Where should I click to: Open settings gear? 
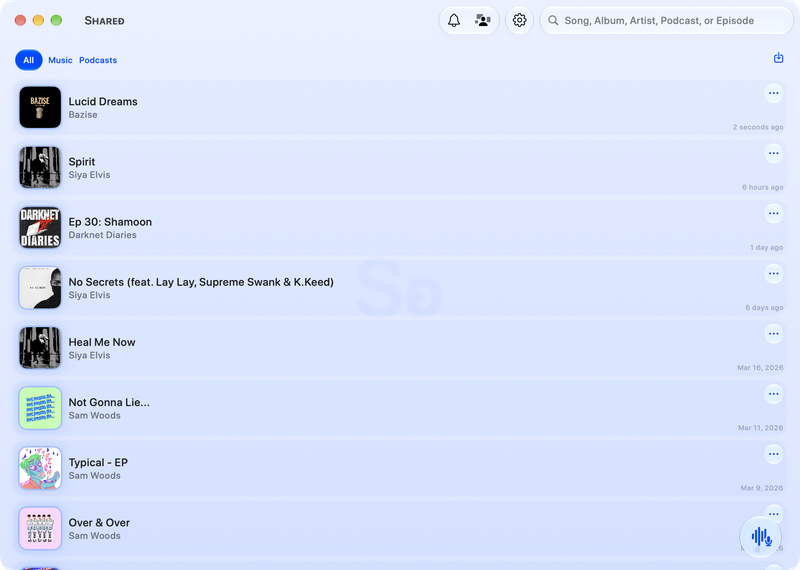[519, 20]
